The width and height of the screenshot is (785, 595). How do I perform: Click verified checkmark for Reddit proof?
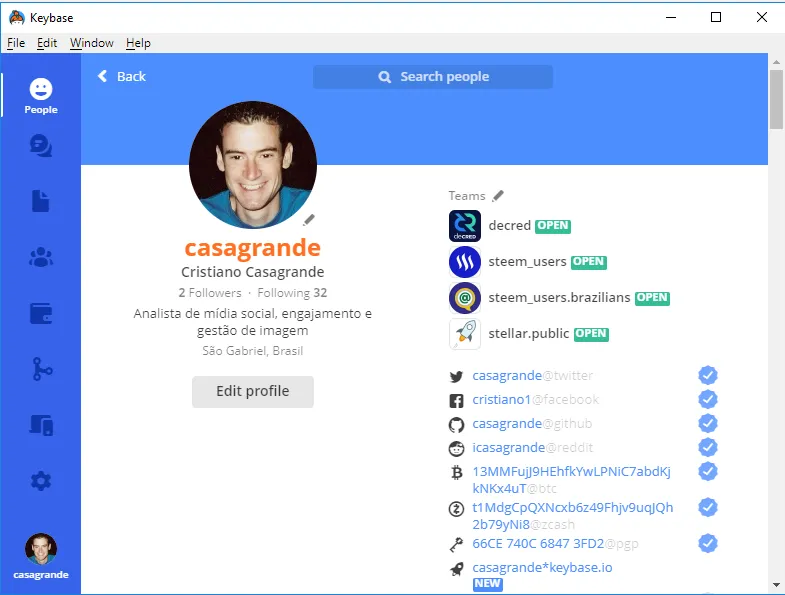tap(708, 447)
